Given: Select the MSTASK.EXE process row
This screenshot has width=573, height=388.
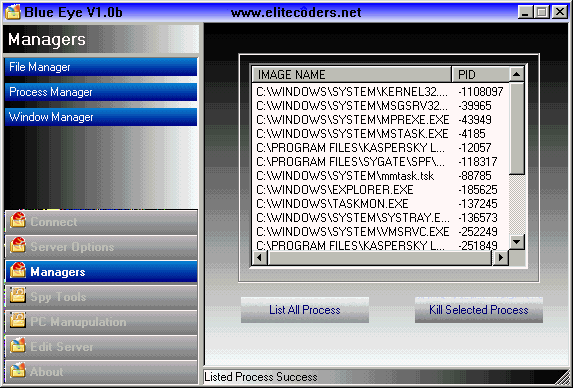Looking at the screenshot, I should coord(380,134).
